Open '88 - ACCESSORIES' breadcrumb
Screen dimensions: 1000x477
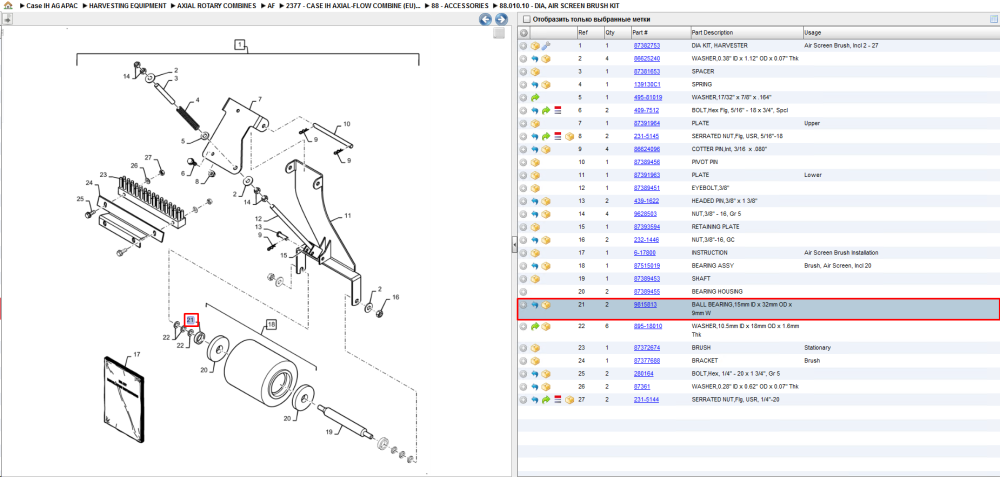[462, 5]
